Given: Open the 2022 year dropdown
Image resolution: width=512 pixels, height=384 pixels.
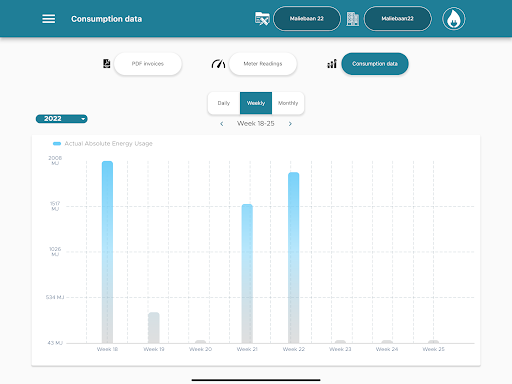Looking at the screenshot, I should click(62, 119).
